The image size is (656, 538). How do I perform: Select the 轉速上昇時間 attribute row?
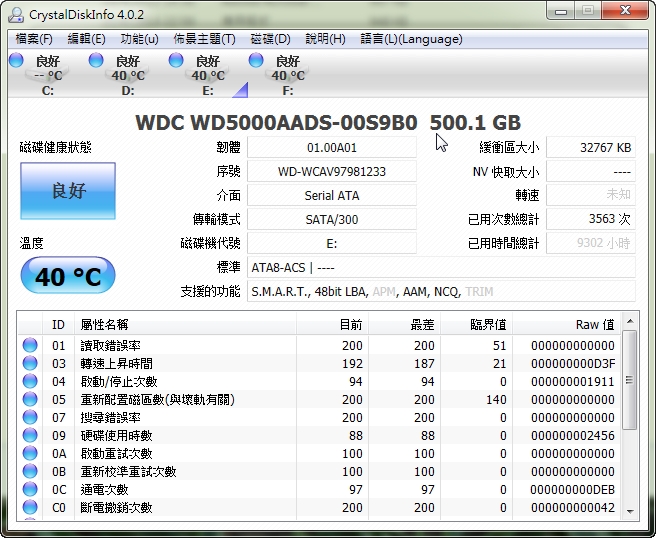point(319,363)
